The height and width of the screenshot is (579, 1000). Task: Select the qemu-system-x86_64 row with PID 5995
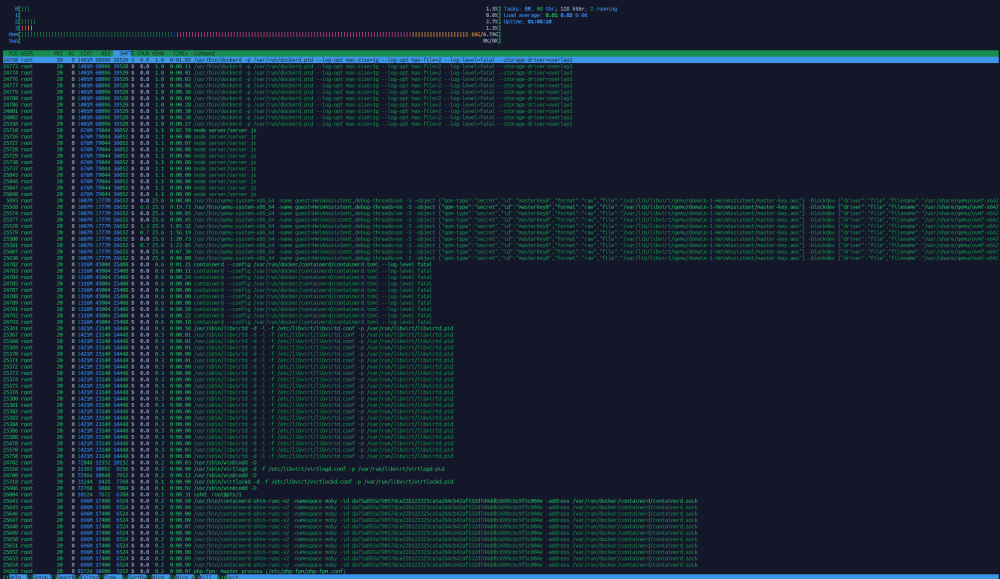[501, 200]
